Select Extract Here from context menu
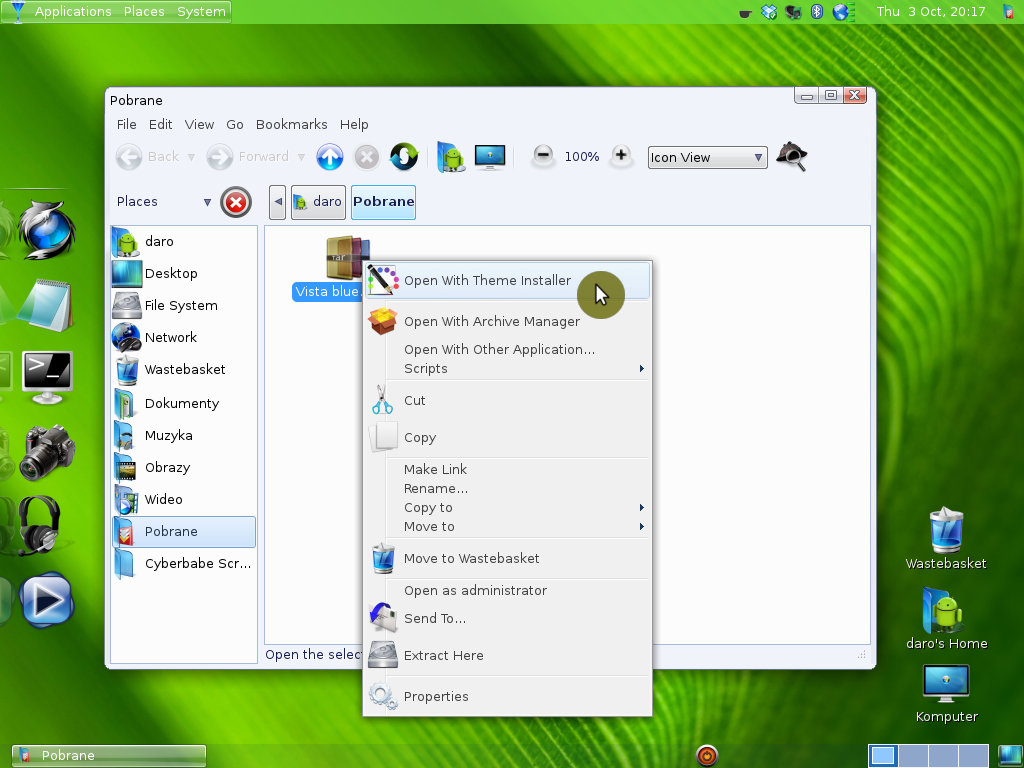 (443, 656)
